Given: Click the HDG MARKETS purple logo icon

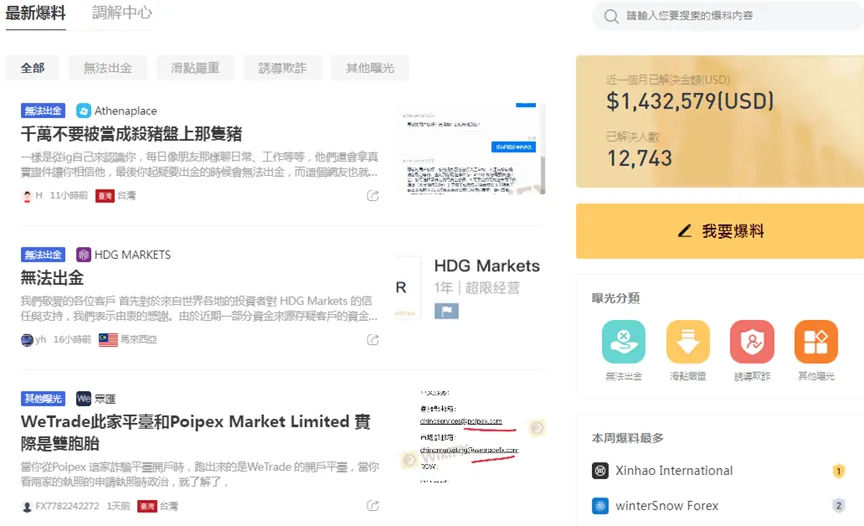Looking at the screenshot, I should (x=83, y=254).
